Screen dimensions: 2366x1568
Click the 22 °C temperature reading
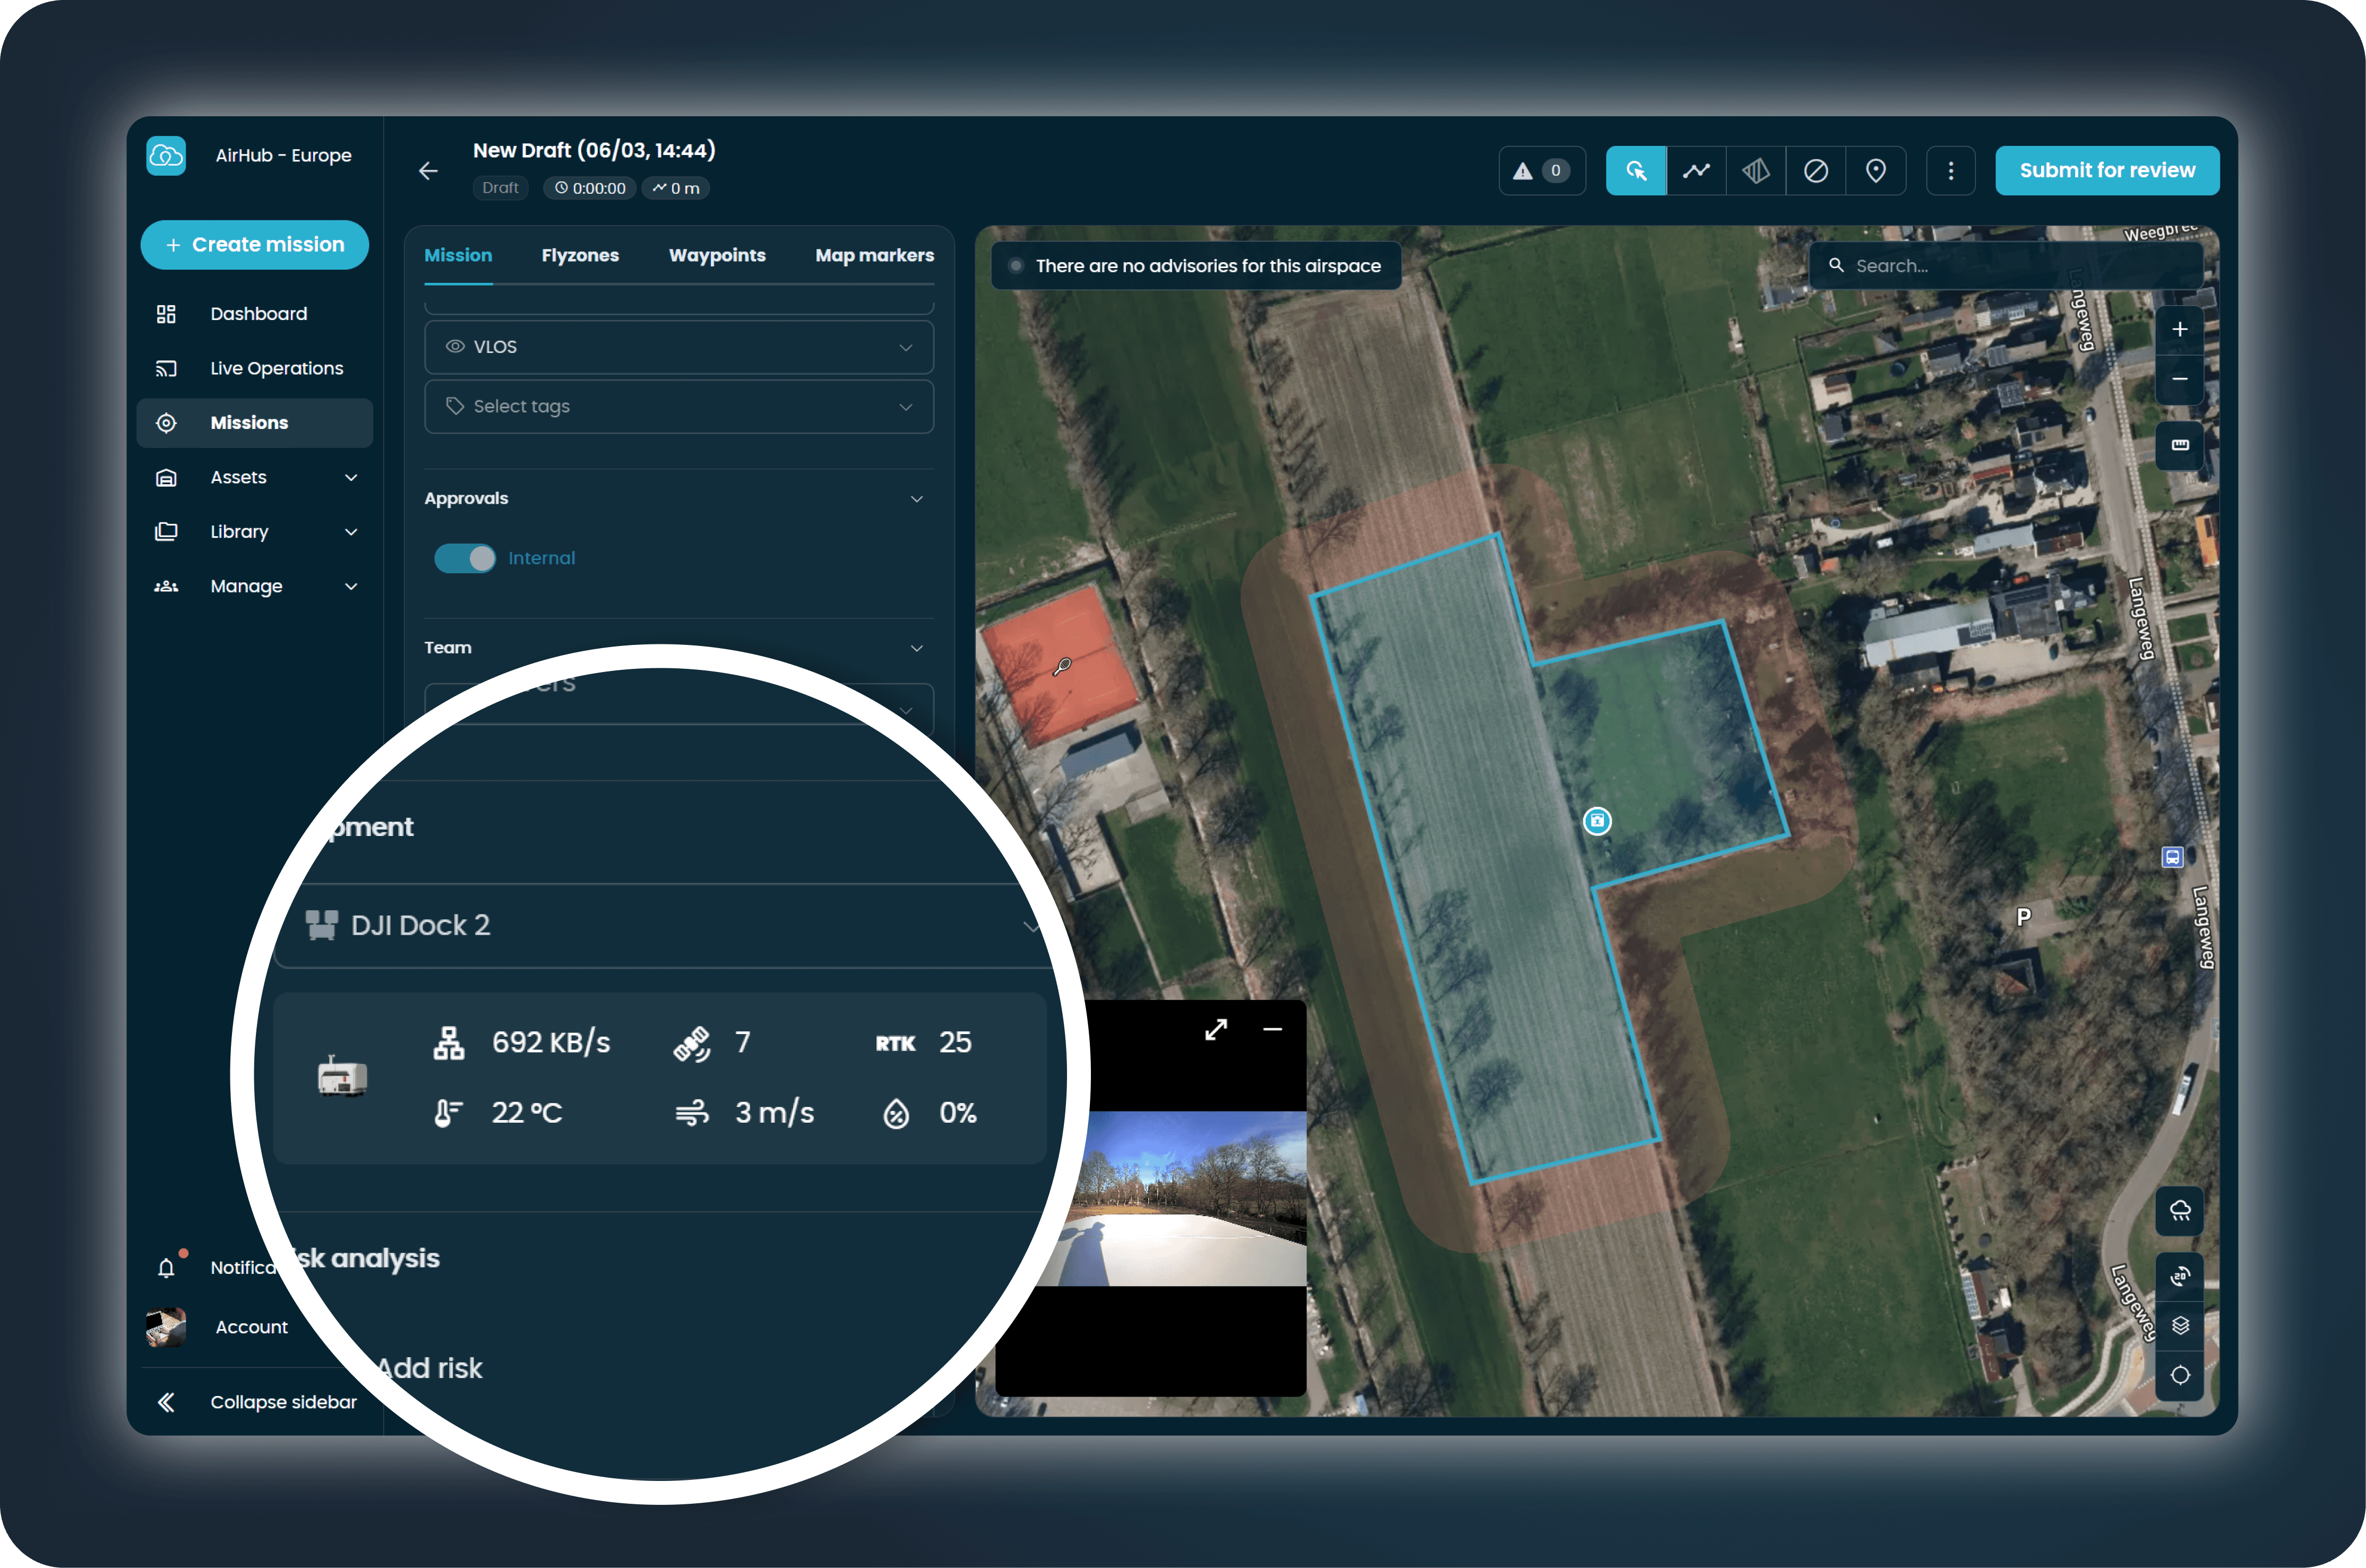click(527, 1113)
